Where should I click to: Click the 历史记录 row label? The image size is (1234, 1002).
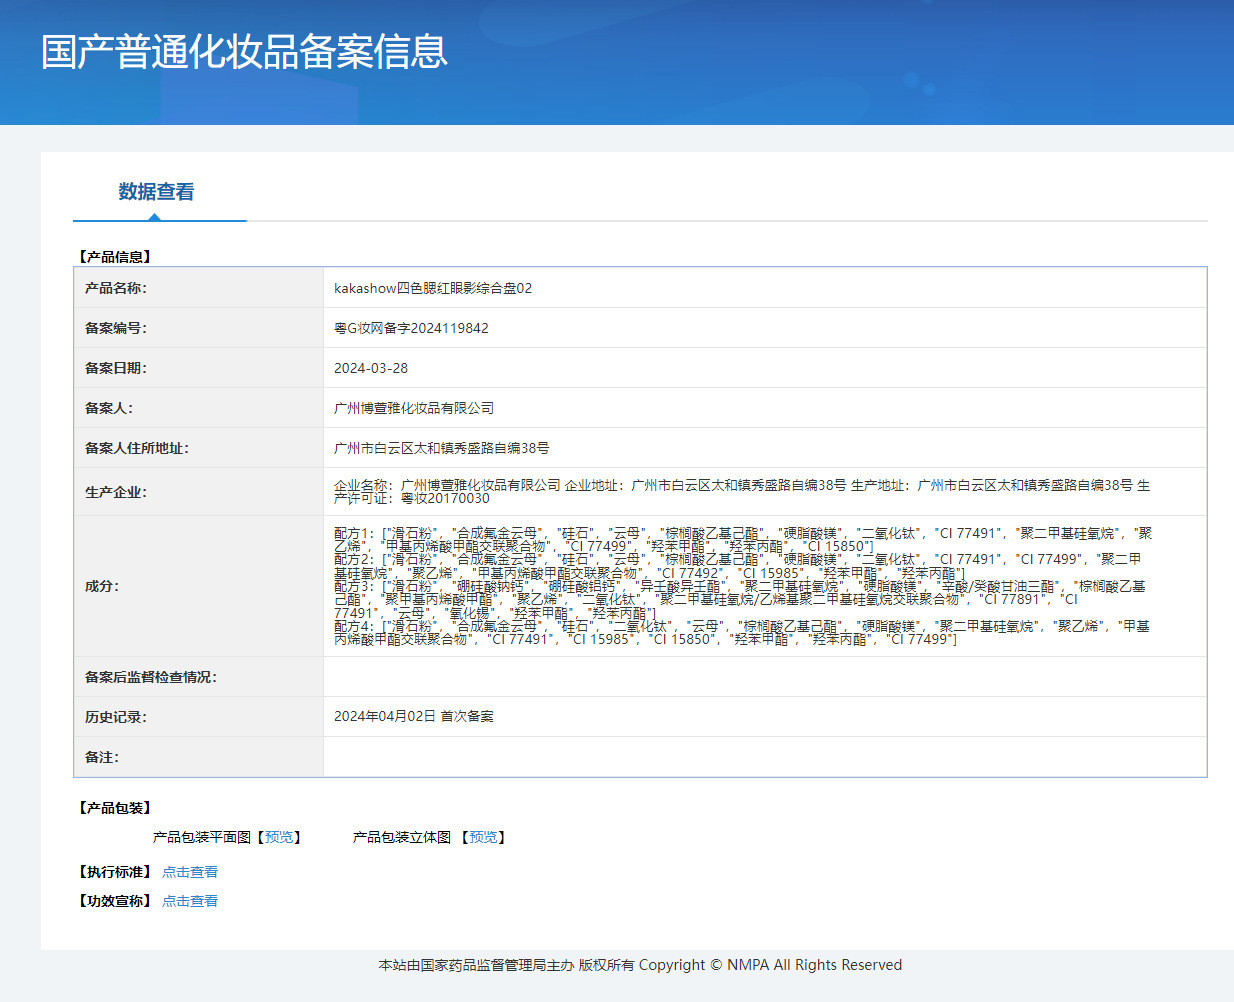tap(116, 717)
